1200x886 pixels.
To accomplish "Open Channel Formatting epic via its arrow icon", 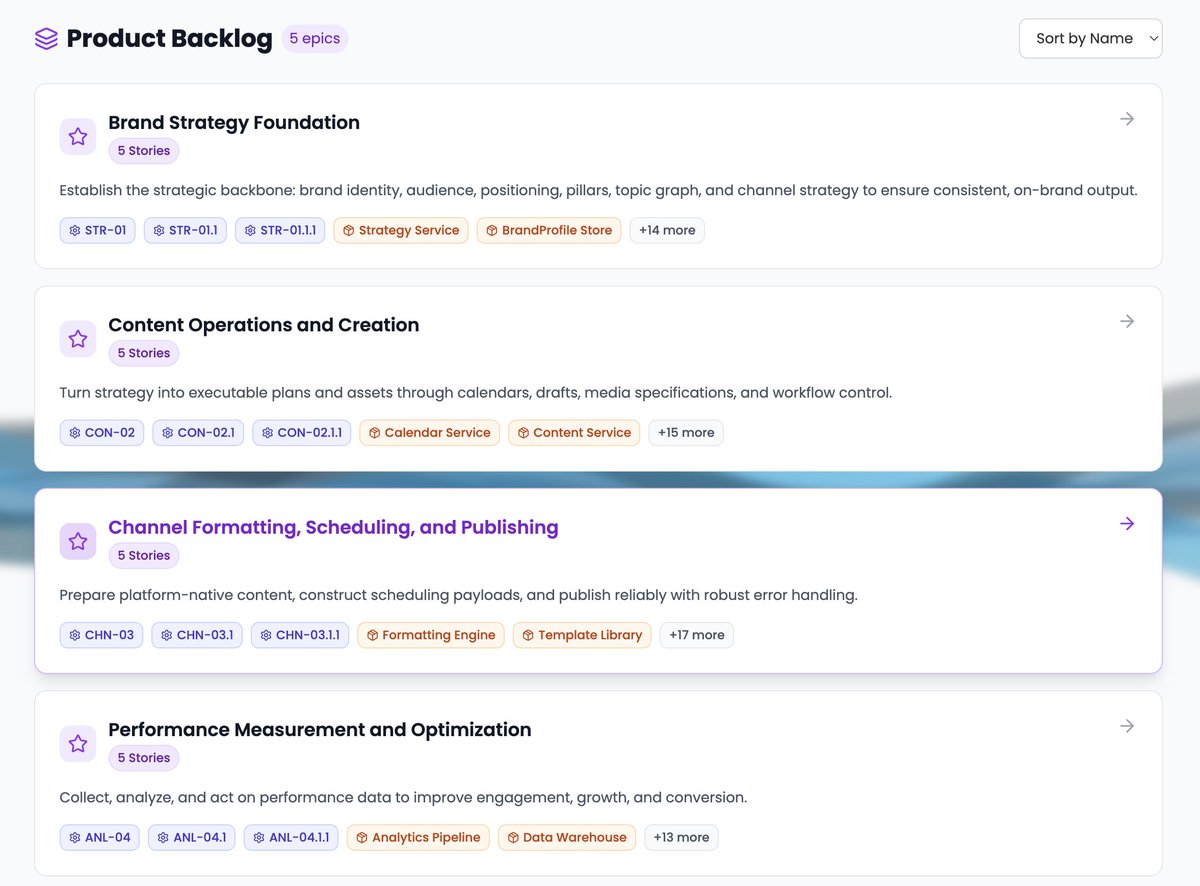I will point(1127,523).
